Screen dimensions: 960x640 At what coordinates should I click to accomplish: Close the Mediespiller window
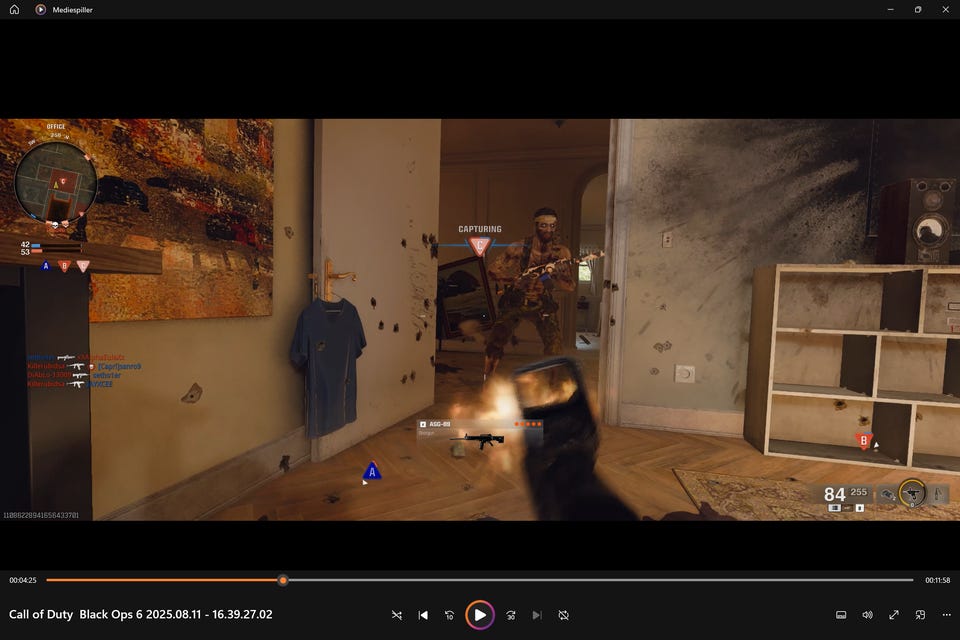pos(945,9)
